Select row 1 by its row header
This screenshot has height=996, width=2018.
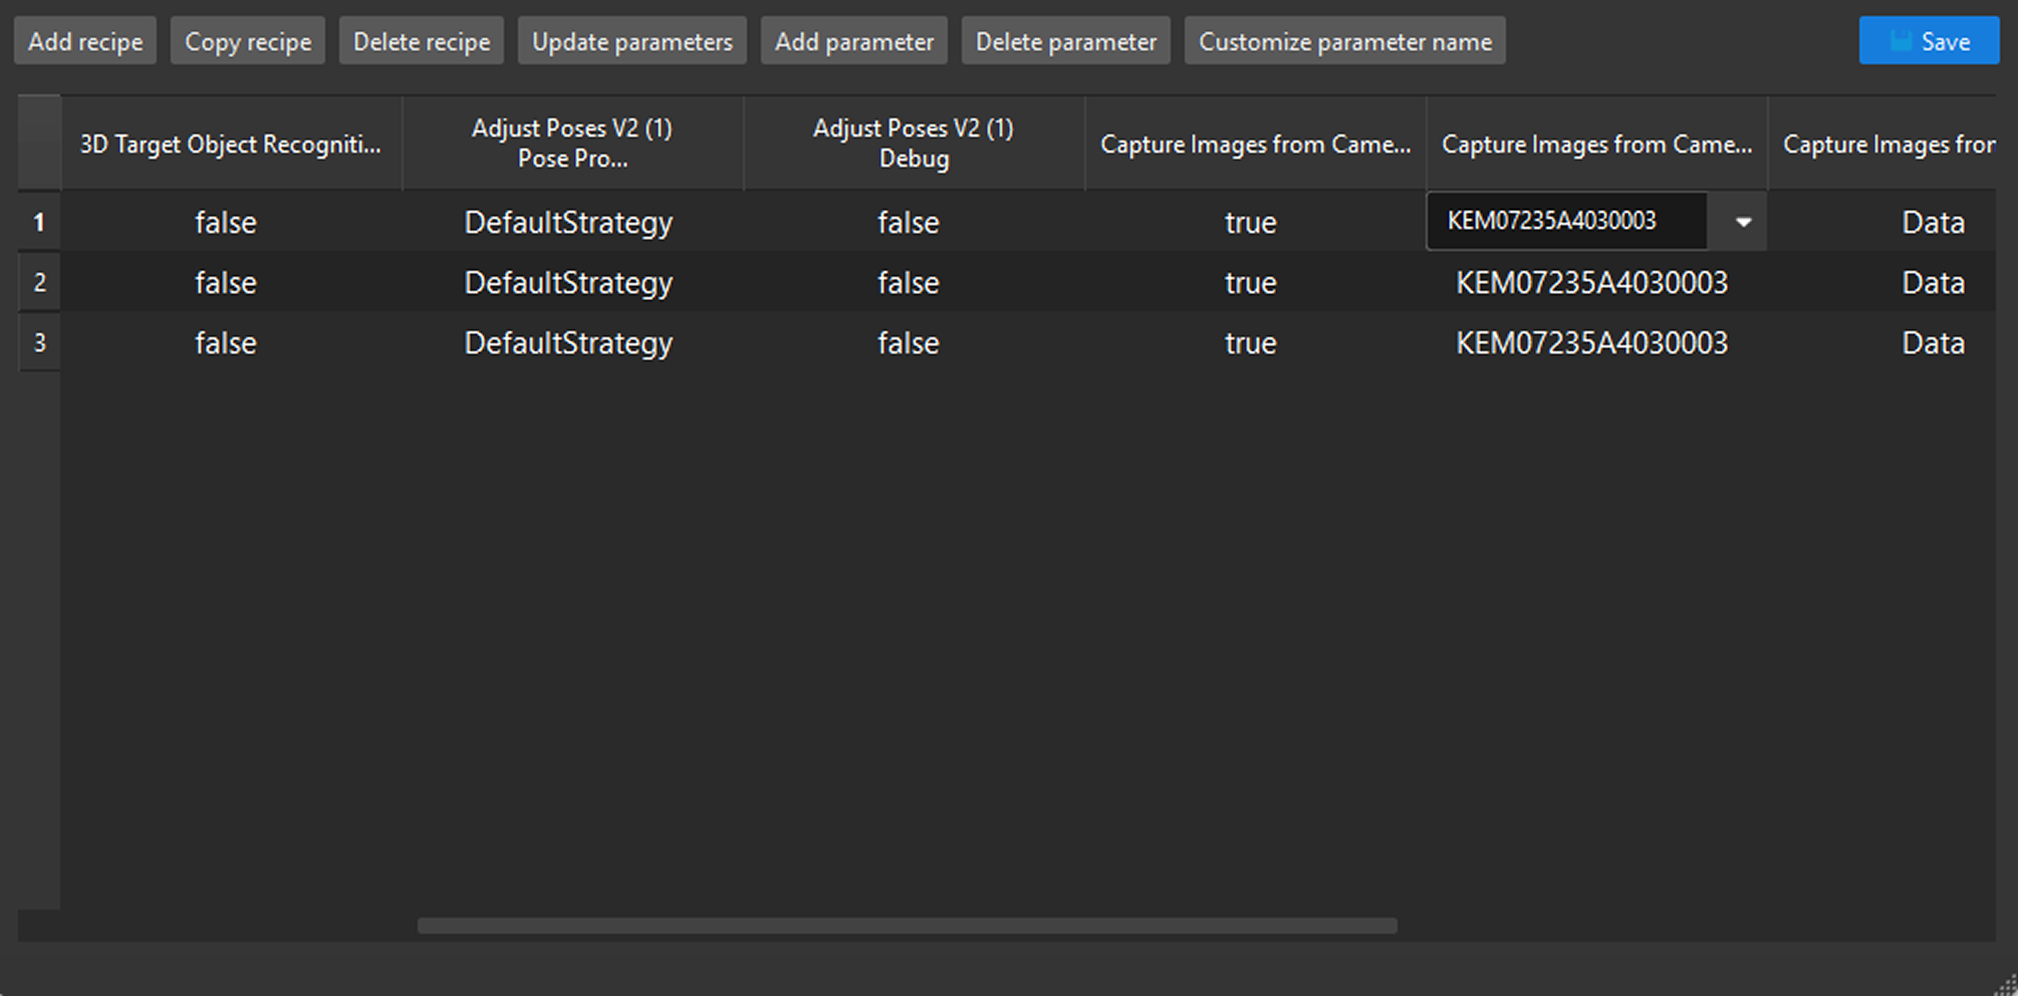pyautogui.click(x=39, y=222)
